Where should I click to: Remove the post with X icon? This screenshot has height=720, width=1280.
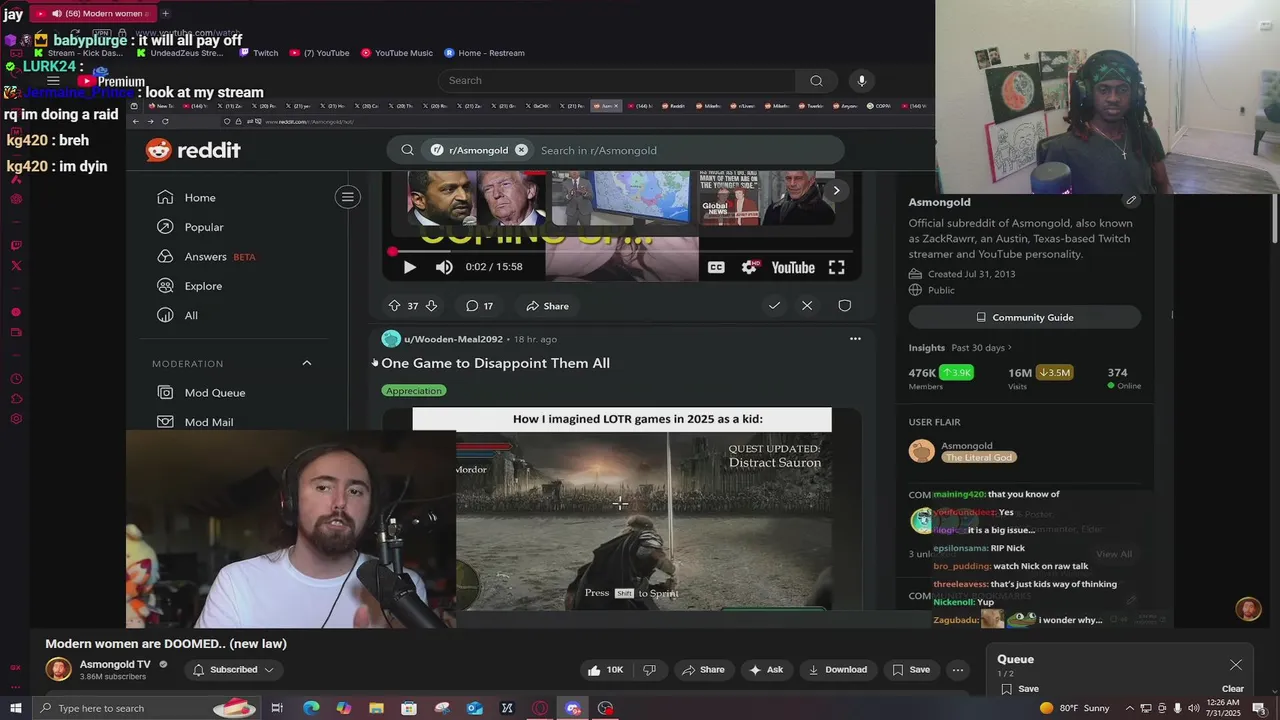pos(807,306)
